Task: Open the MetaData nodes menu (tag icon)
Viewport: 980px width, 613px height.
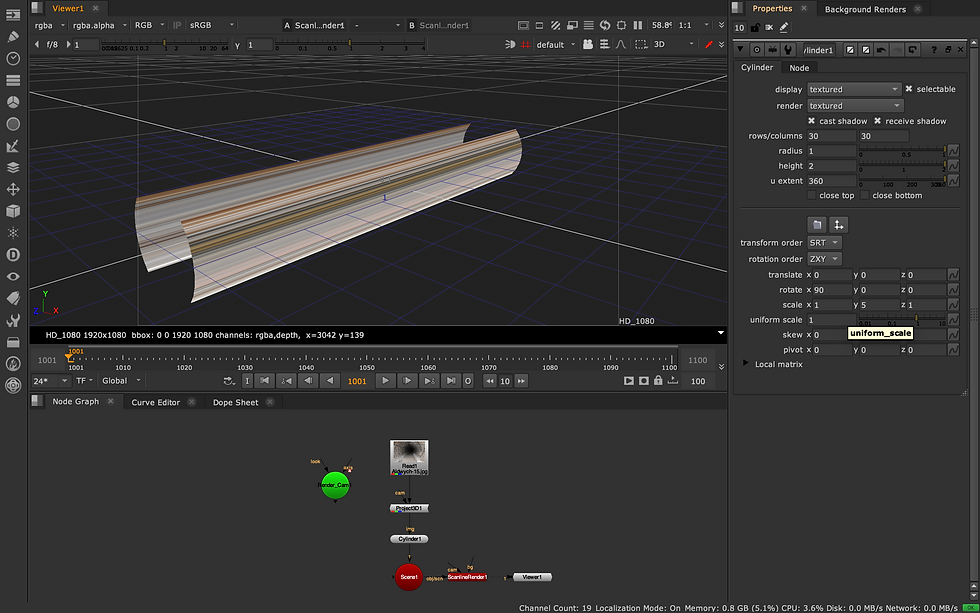Action: 12,298
